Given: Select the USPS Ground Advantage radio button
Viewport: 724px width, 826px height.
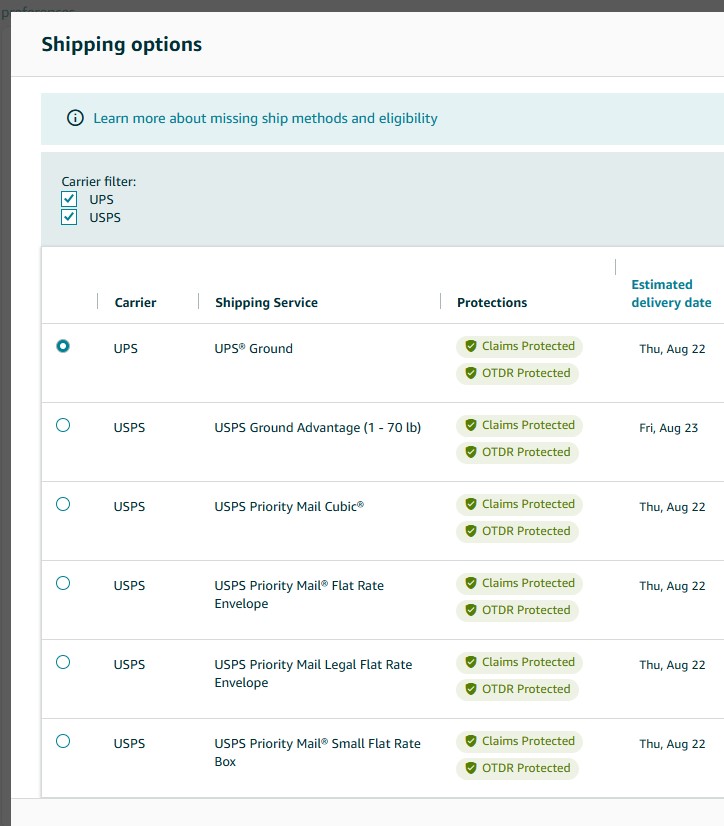Looking at the screenshot, I should coord(63,425).
